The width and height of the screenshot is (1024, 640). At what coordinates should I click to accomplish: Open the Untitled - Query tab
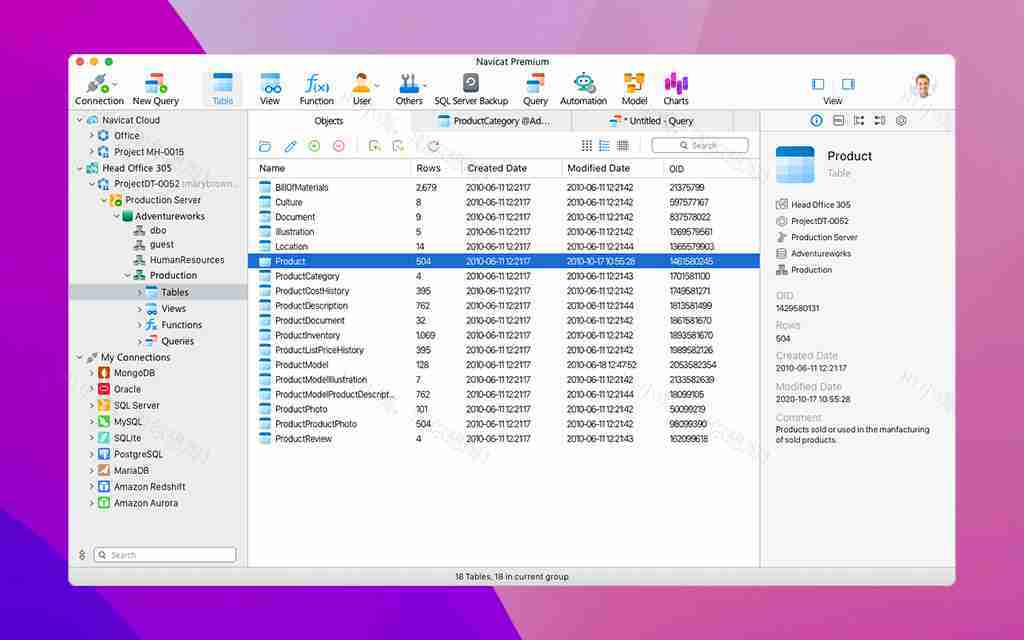point(655,120)
